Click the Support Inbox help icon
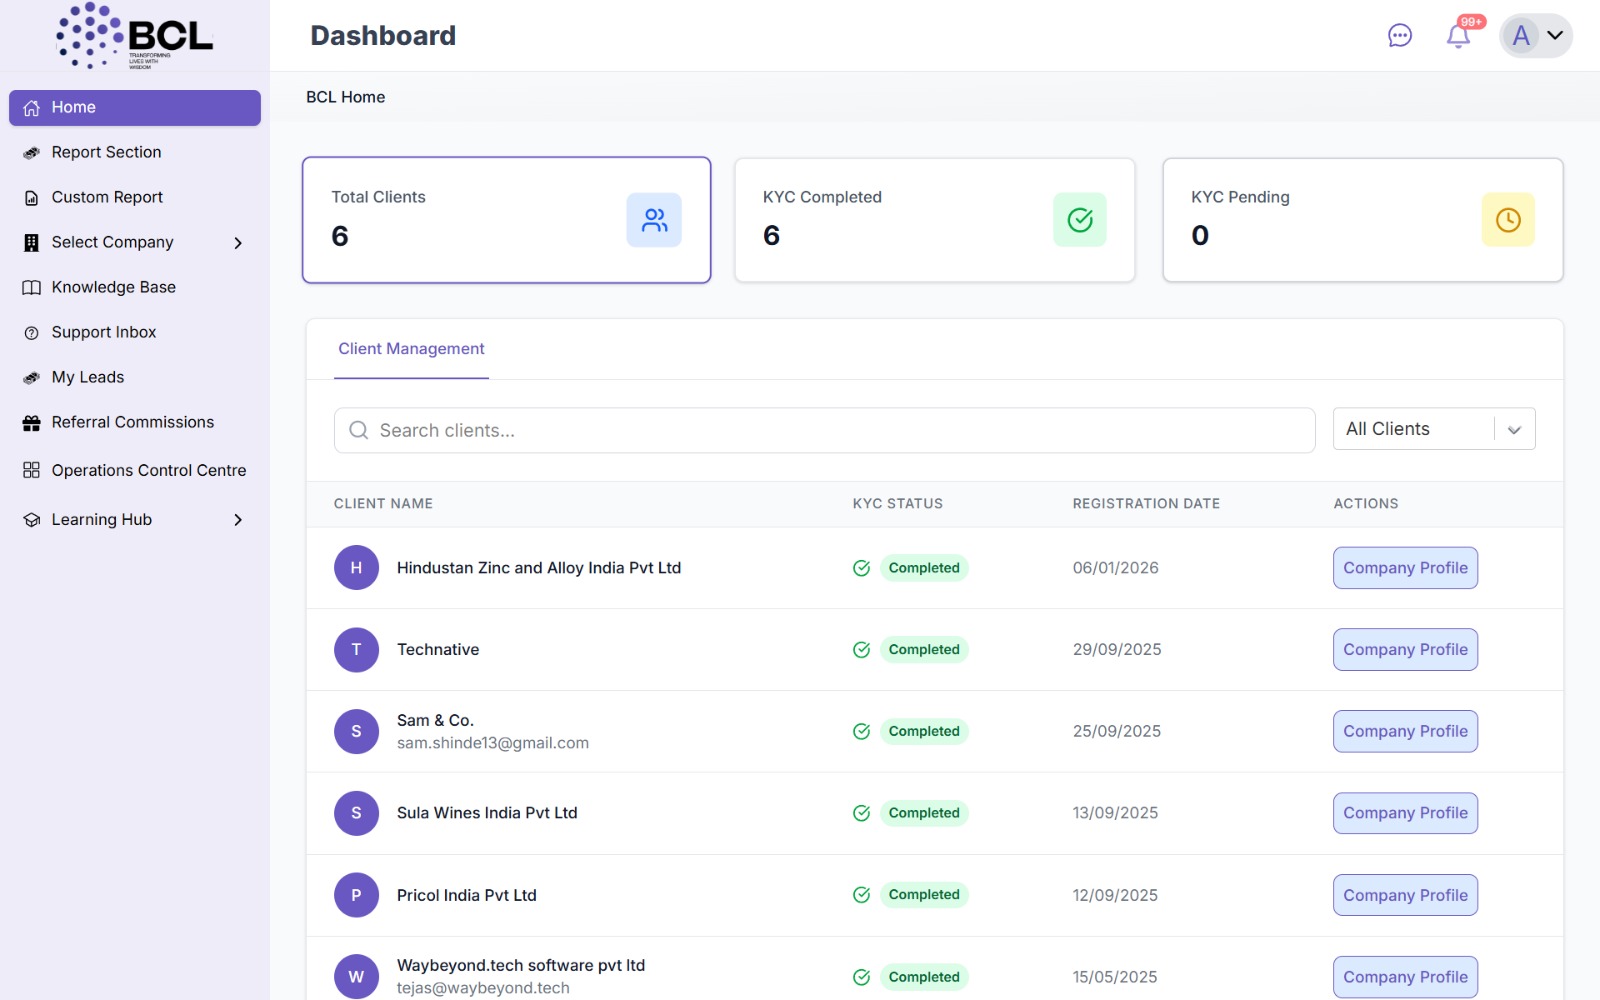Viewport: 1600px width, 1000px height. (x=32, y=333)
